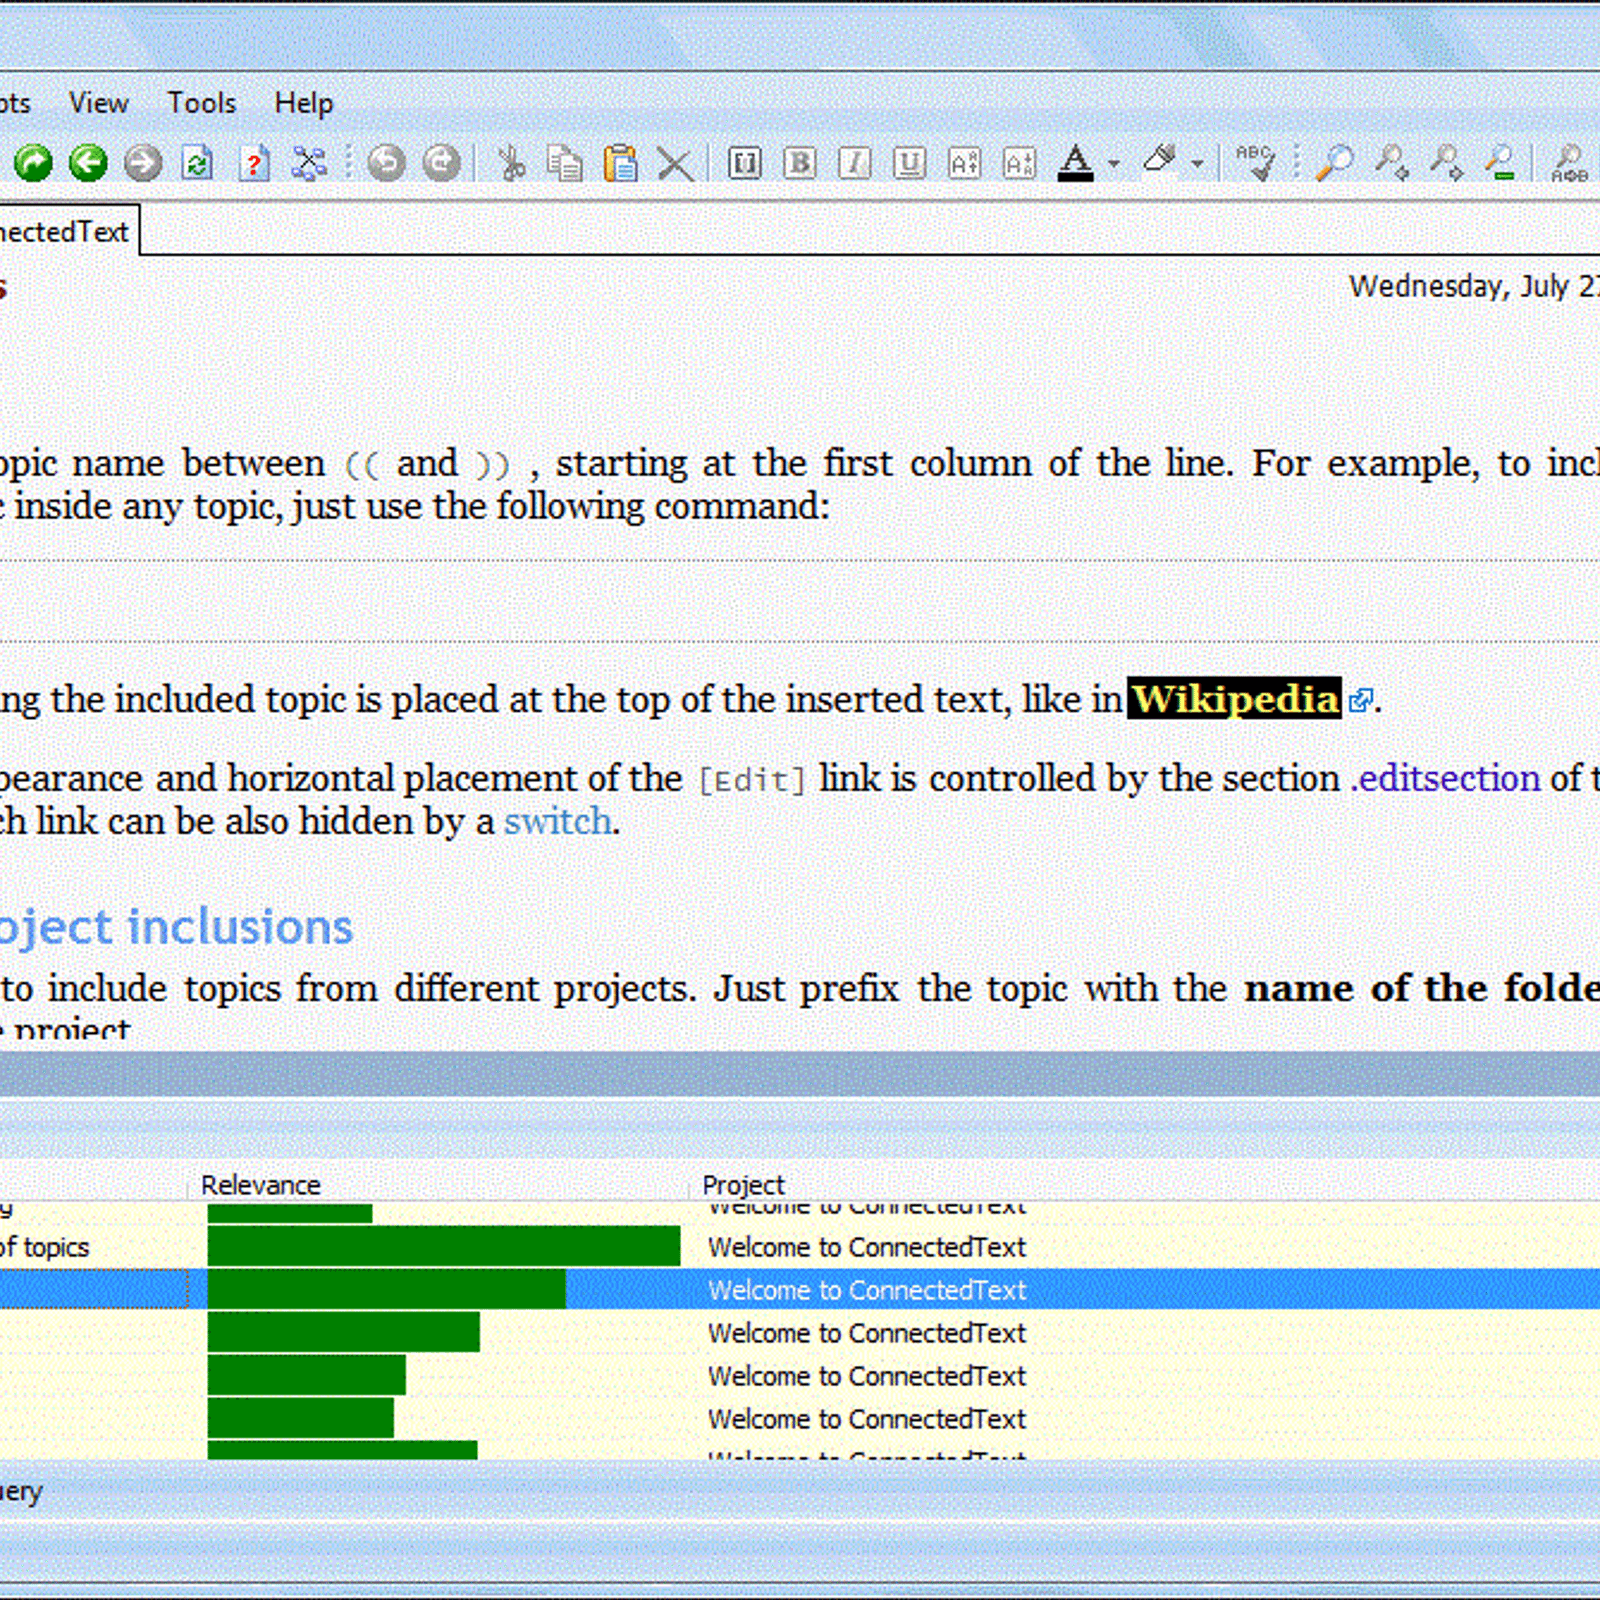Click the Paste clipboard icon
The height and width of the screenshot is (1600, 1600).
tap(621, 163)
